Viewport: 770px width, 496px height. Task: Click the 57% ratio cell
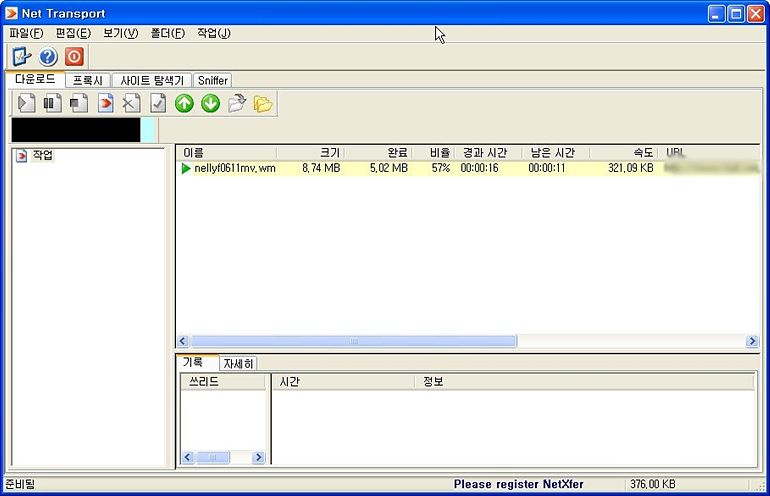[x=440, y=168]
